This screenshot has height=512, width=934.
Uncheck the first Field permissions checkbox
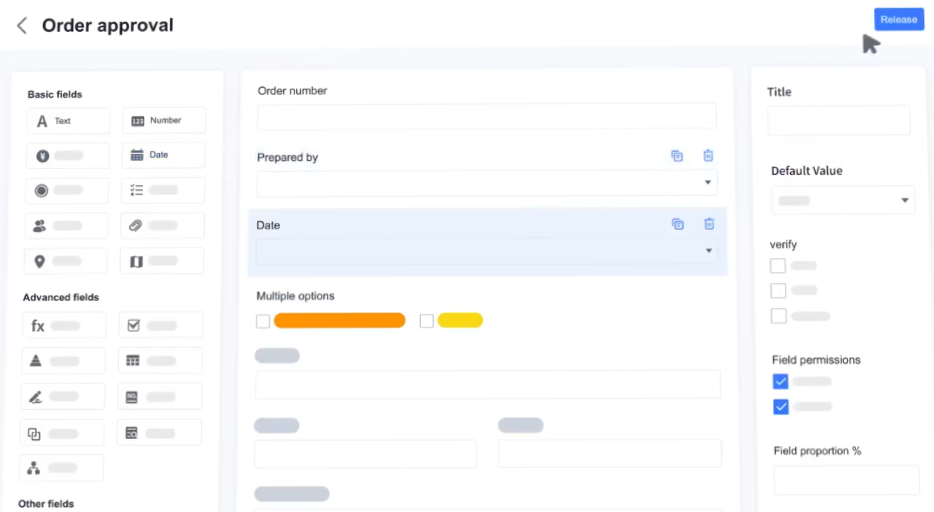pyautogui.click(x=780, y=381)
